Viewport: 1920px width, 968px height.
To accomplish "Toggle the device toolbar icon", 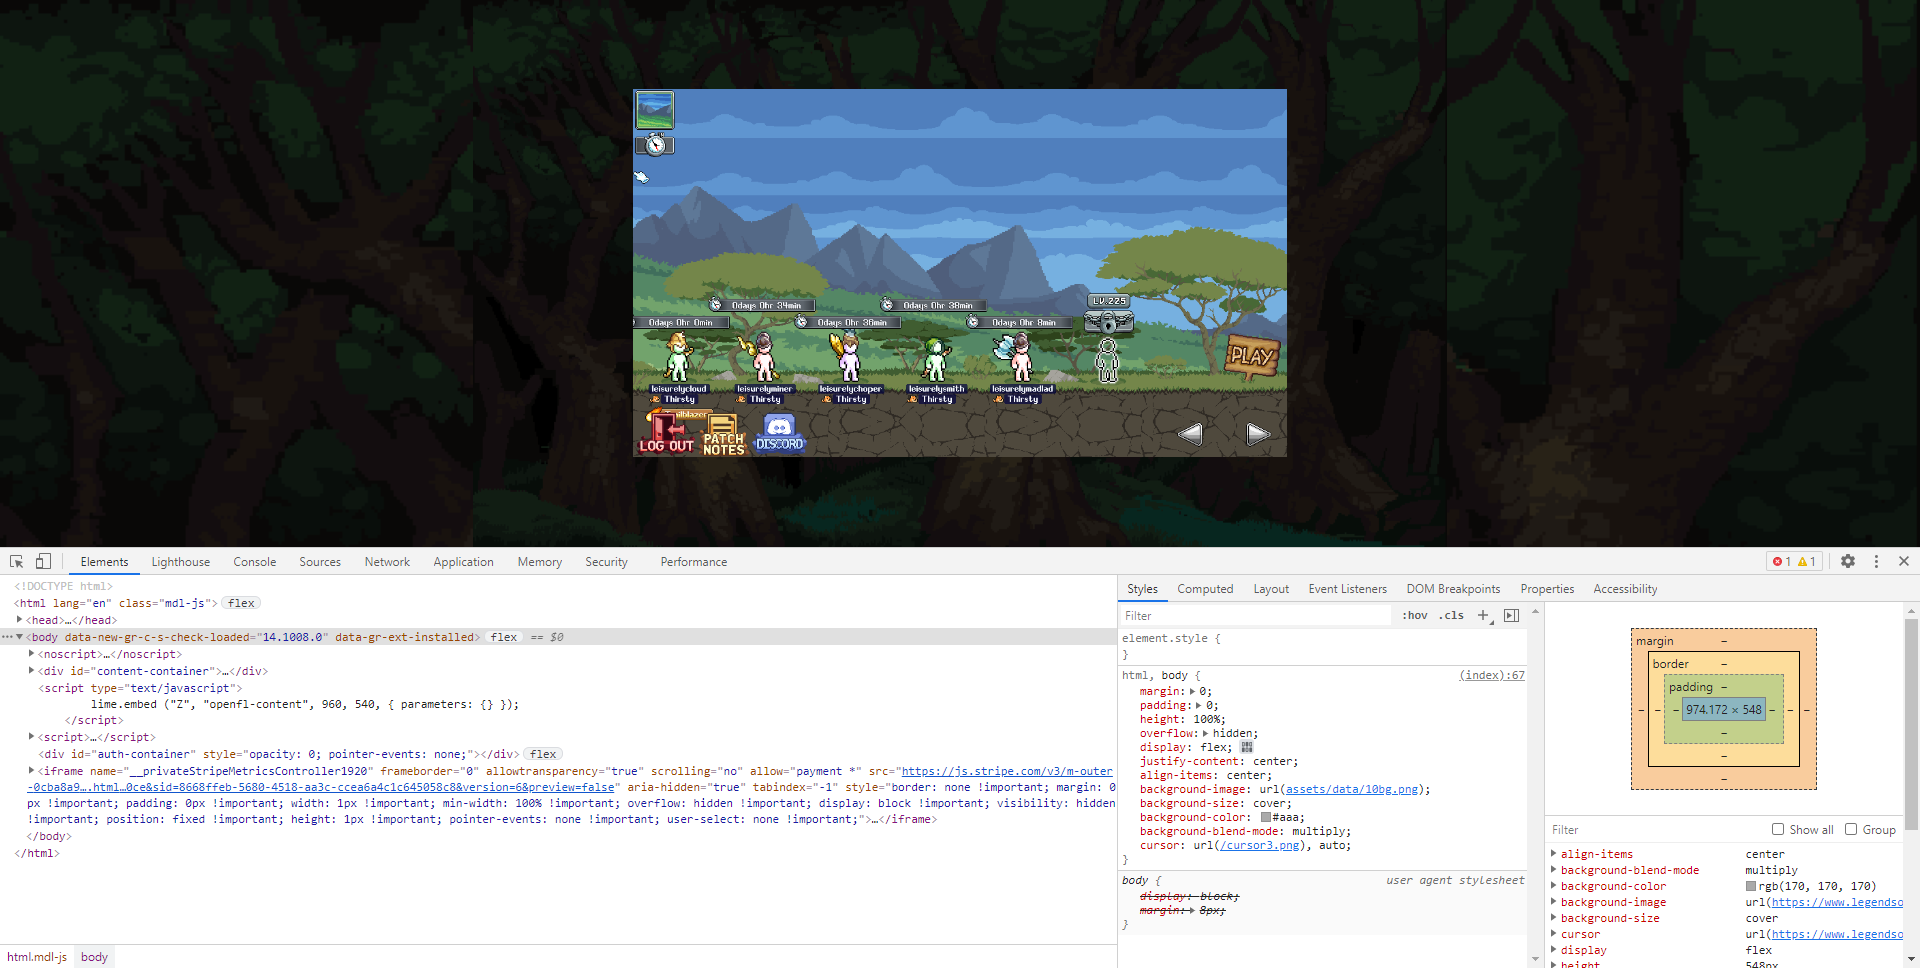I will coord(43,562).
